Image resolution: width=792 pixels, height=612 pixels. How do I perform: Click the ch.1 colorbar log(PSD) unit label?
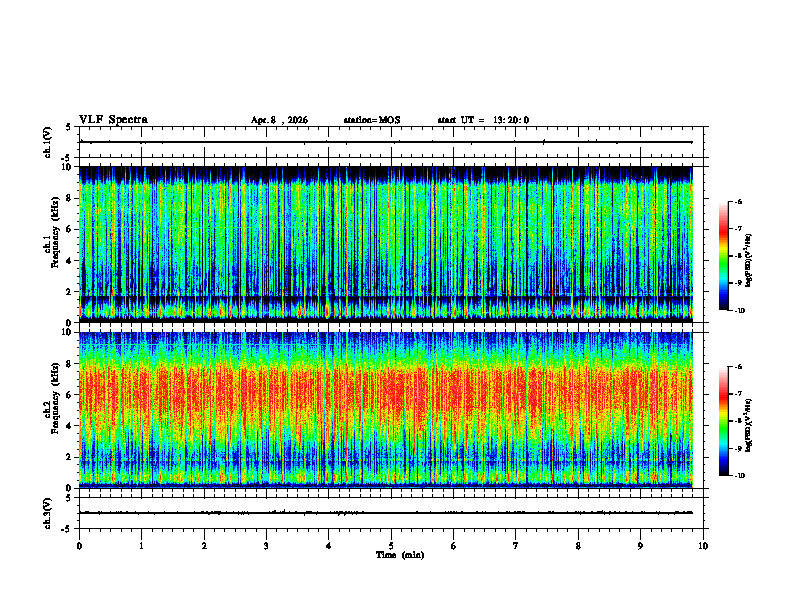[x=749, y=261]
